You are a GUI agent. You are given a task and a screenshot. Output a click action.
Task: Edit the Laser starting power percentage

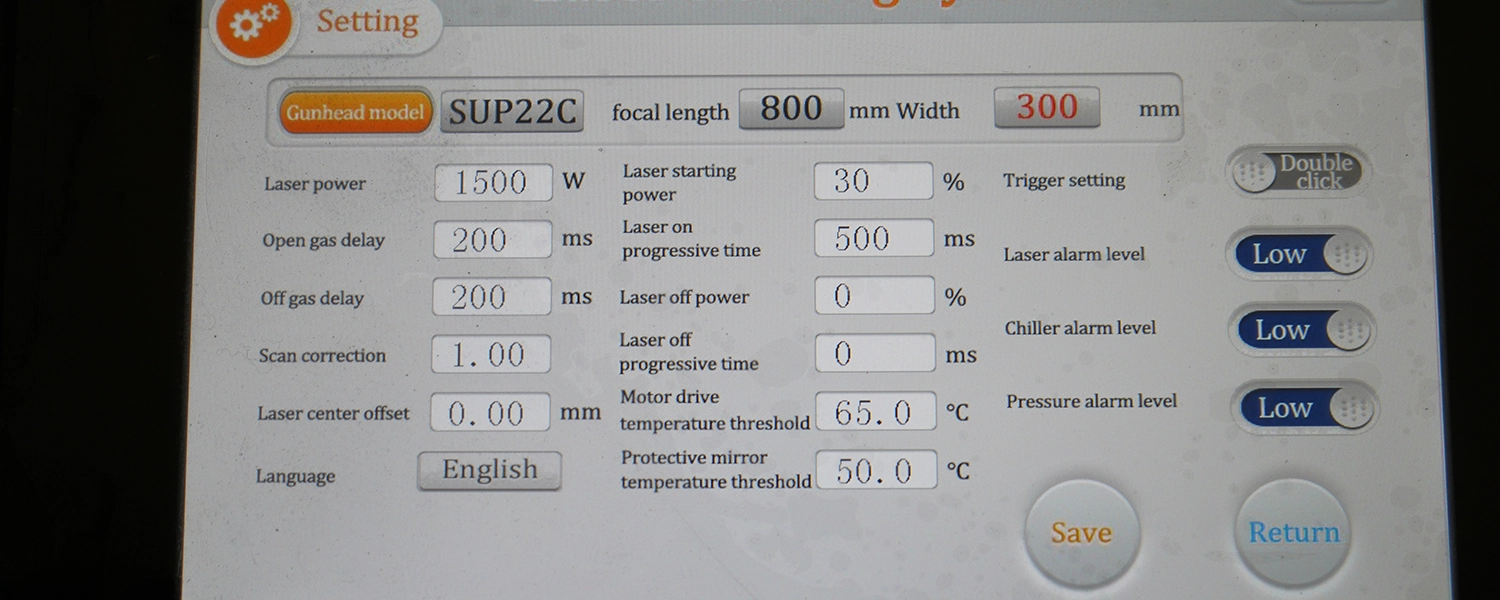[x=873, y=181]
